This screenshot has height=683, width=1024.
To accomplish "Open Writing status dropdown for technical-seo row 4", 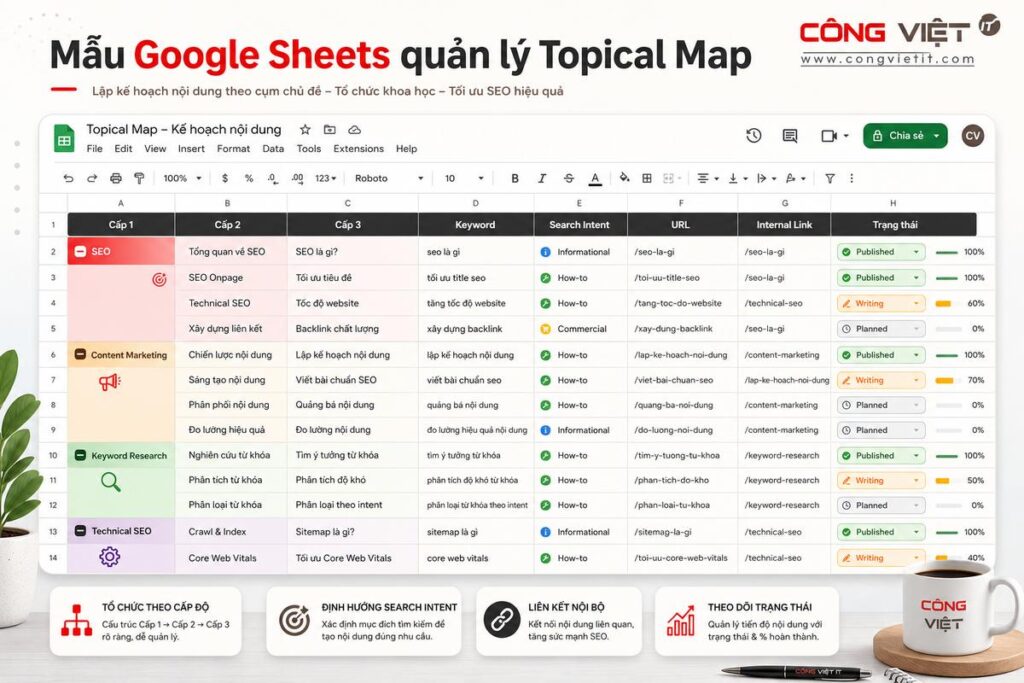I will 881,304.
